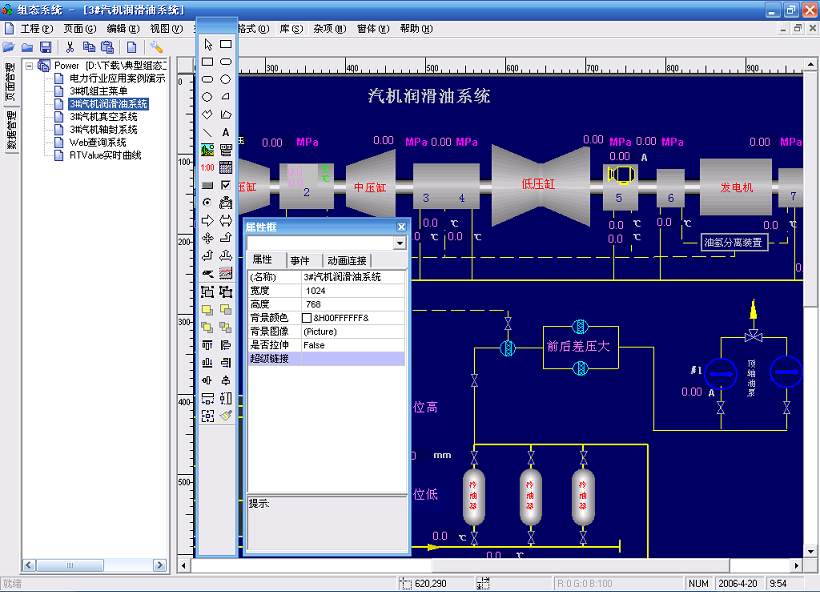
Task: Click the 宽度 value field 1024
Action: (354, 290)
